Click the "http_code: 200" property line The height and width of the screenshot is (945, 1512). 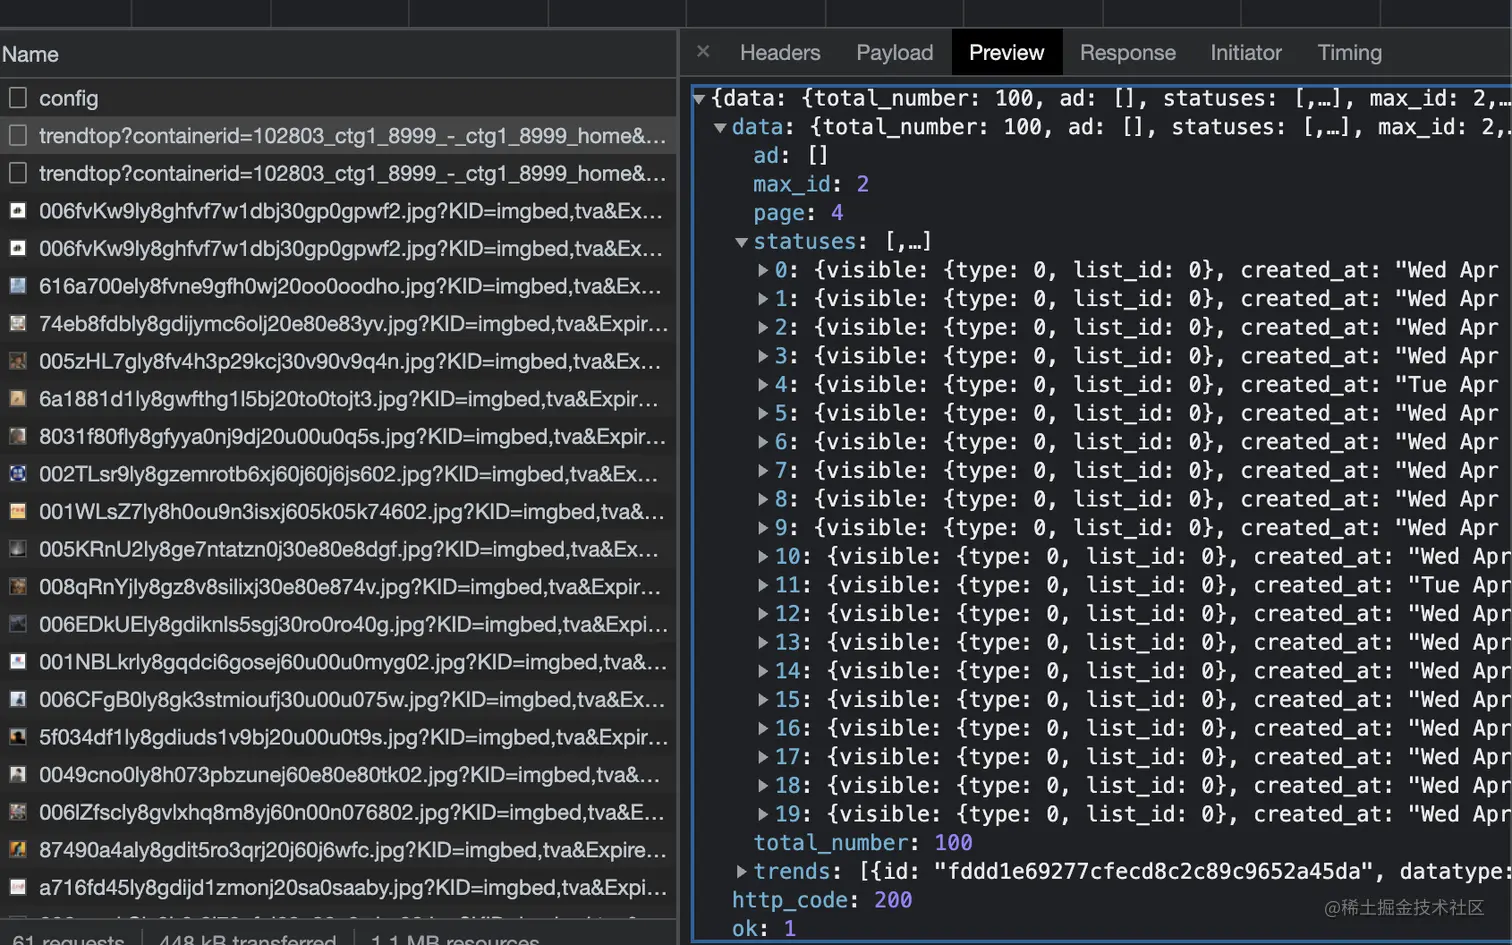[x=822, y=900]
